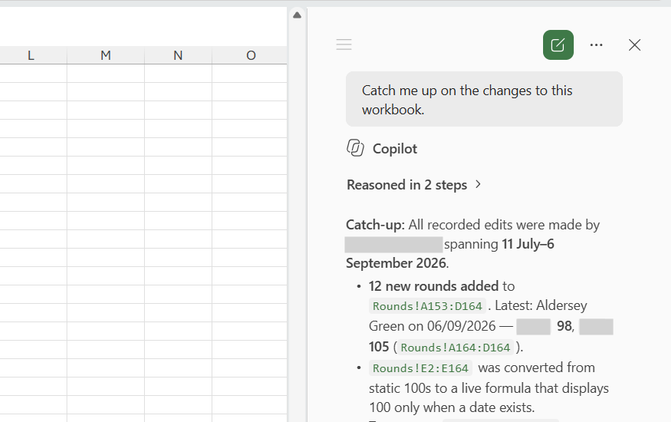
Task: Close the Copilot pane
Action: coord(635,45)
